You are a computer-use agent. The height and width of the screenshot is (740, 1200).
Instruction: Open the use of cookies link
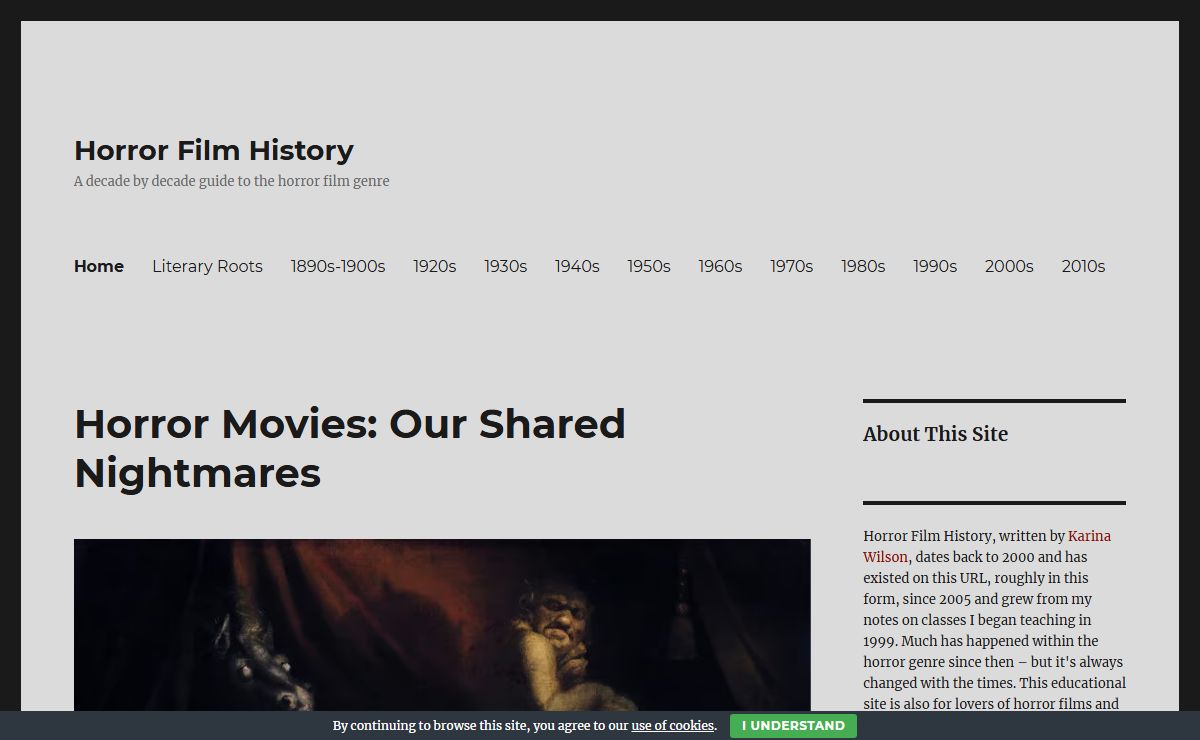coord(673,726)
